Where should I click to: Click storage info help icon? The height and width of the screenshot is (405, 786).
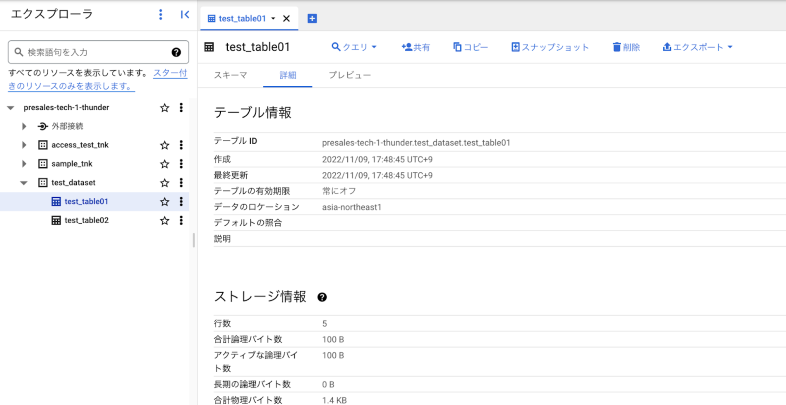322,298
